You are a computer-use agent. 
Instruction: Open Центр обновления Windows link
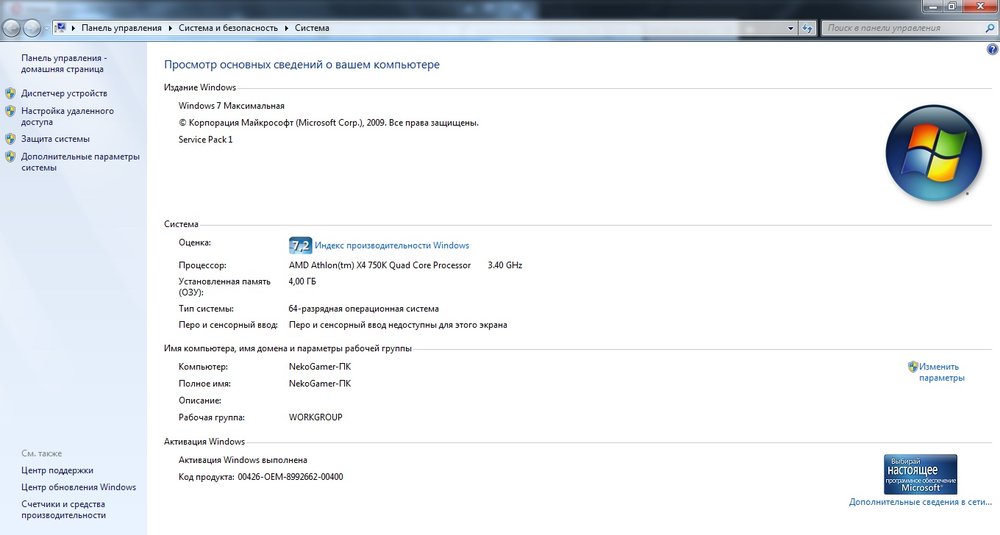point(78,487)
